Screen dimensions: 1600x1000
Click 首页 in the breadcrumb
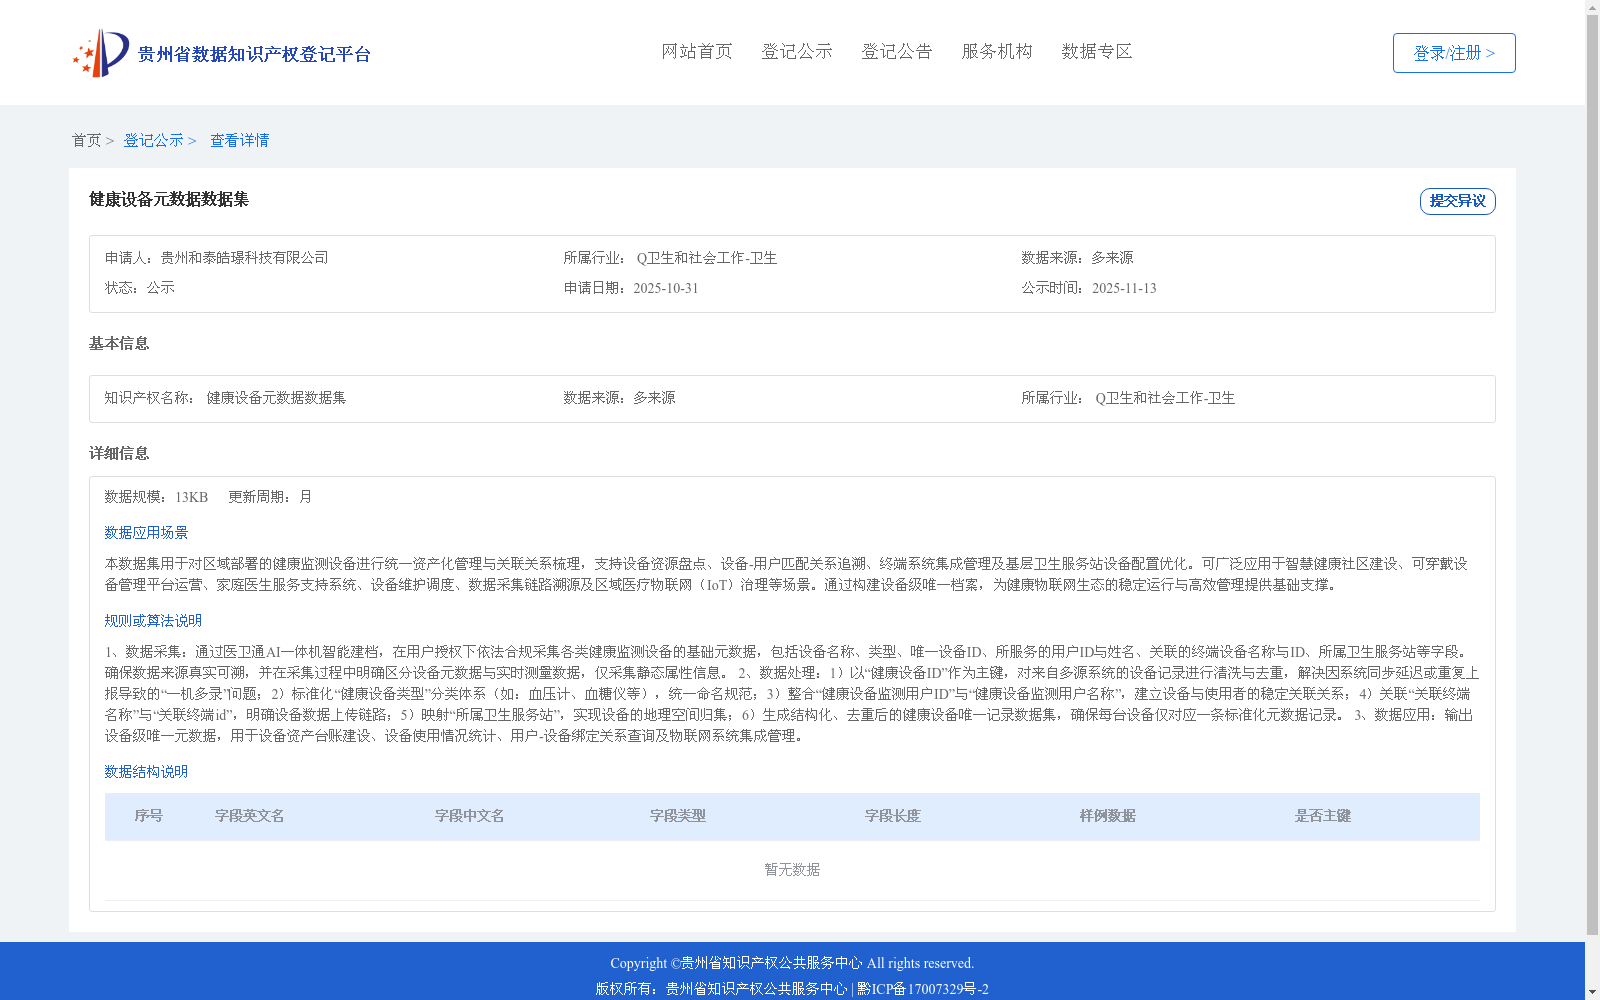(86, 141)
